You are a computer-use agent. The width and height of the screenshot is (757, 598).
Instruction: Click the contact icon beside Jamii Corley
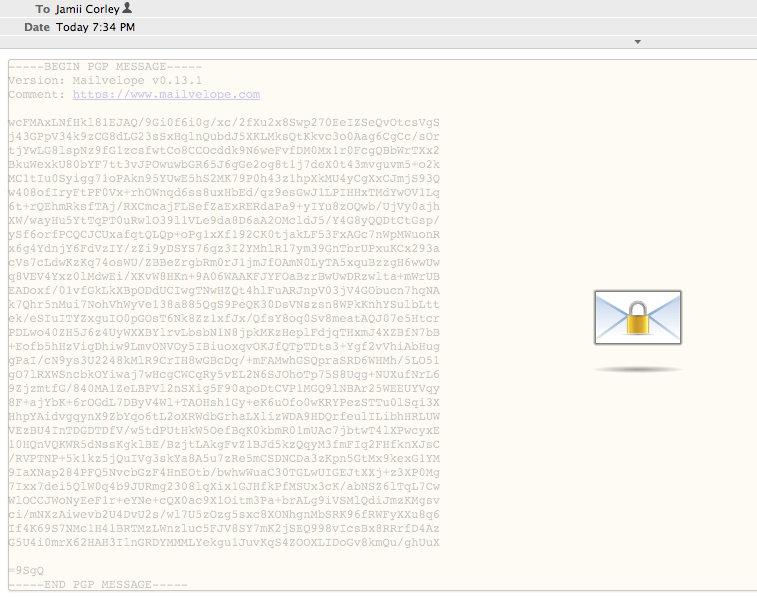click(127, 8)
